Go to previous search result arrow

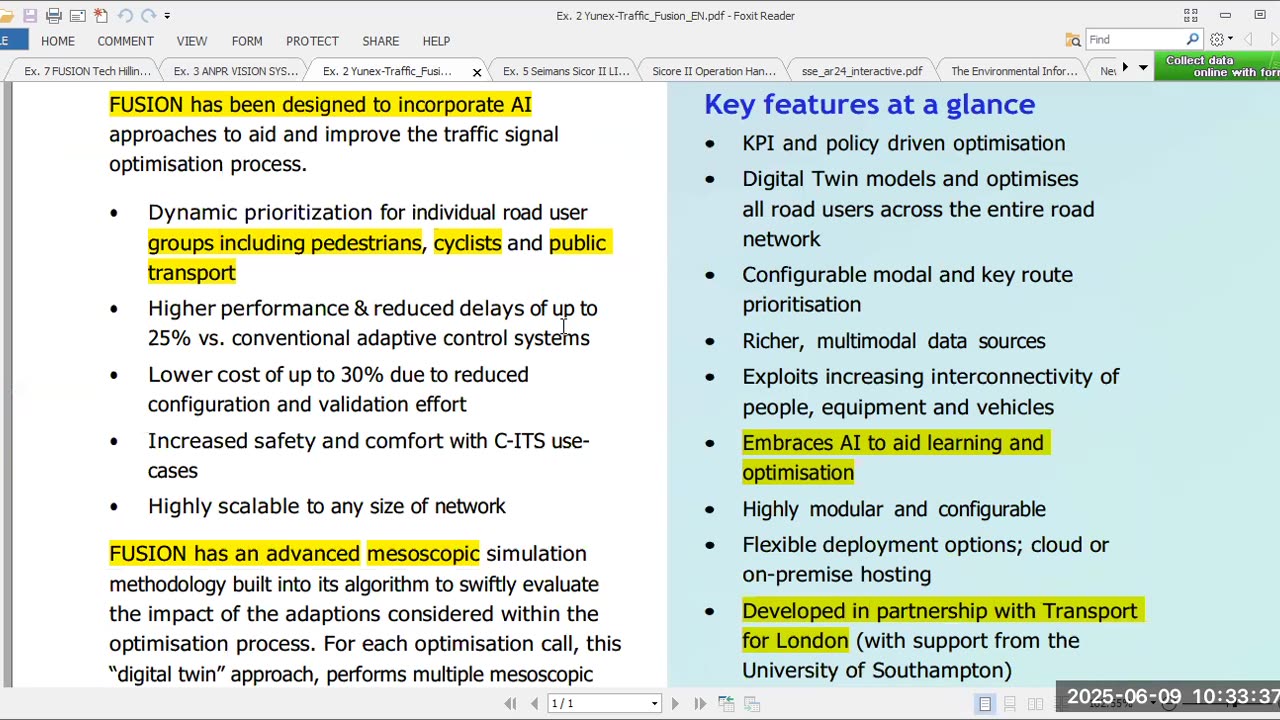point(1248,40)
